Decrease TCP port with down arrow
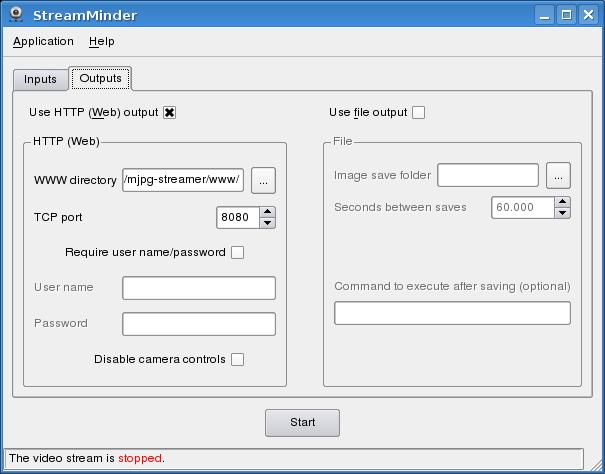605x474 pixels. 267,223
